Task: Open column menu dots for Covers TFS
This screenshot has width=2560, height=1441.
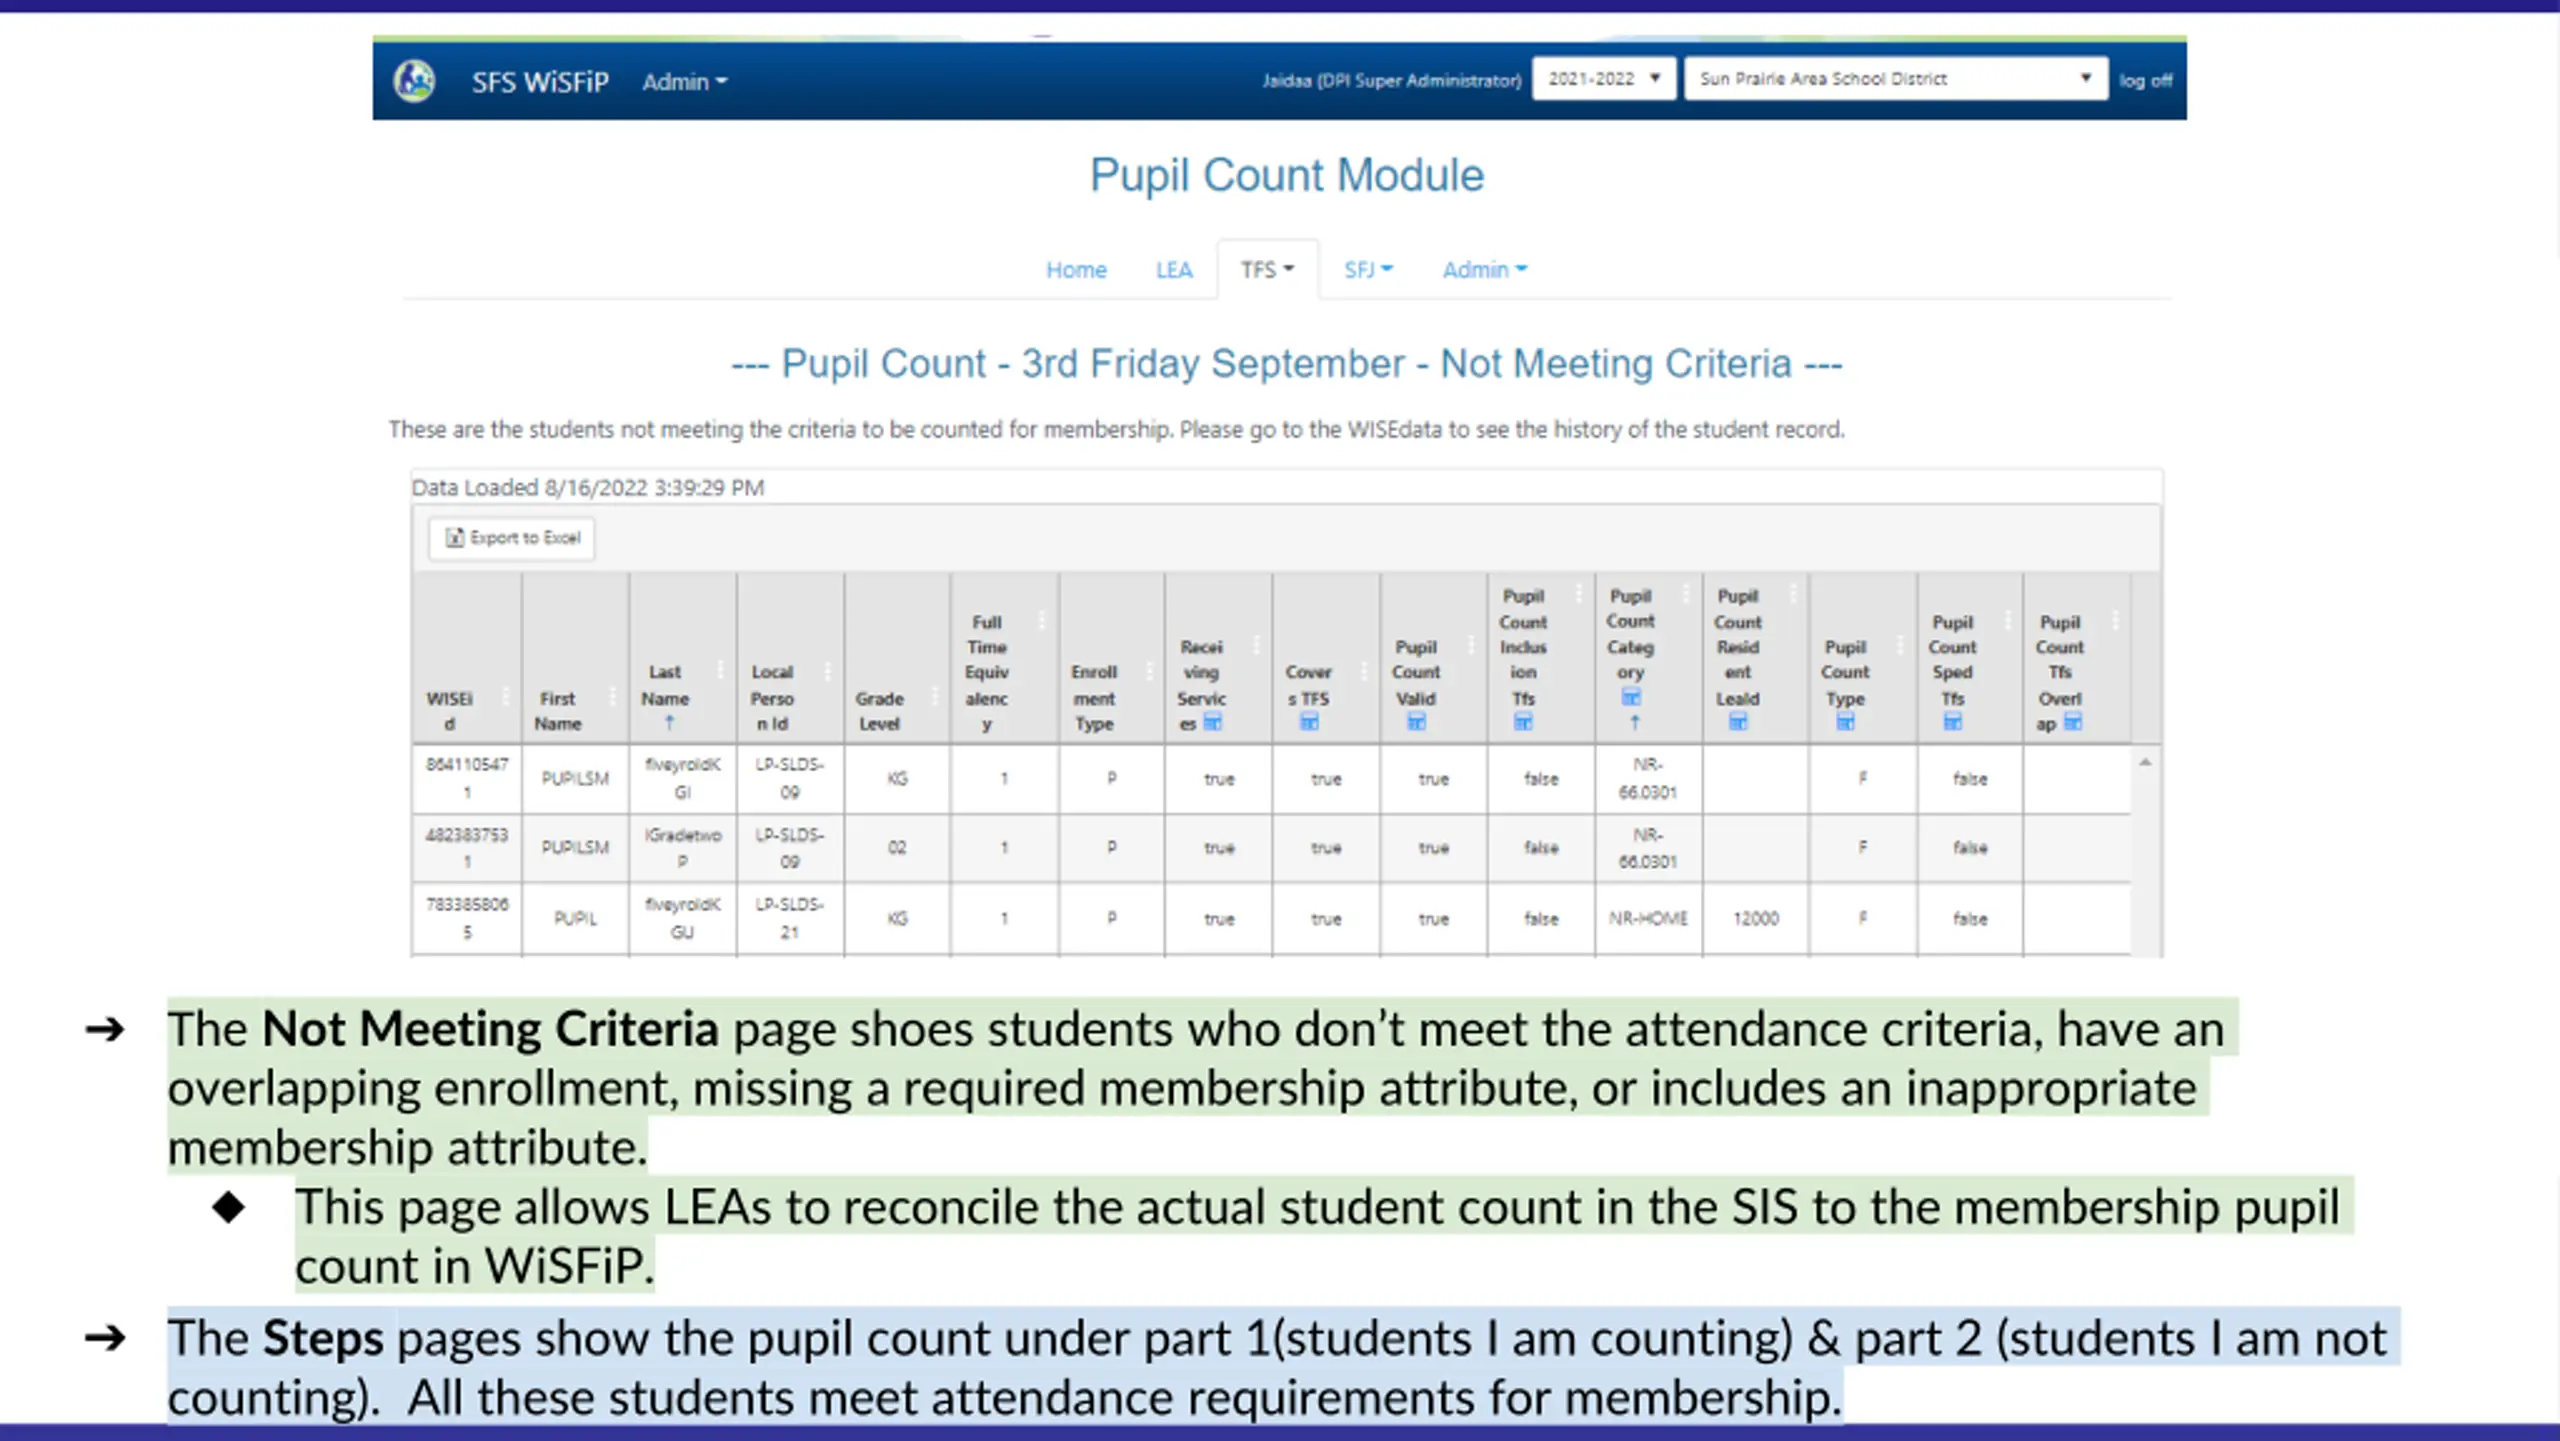Action: [x=1363, y=670]
